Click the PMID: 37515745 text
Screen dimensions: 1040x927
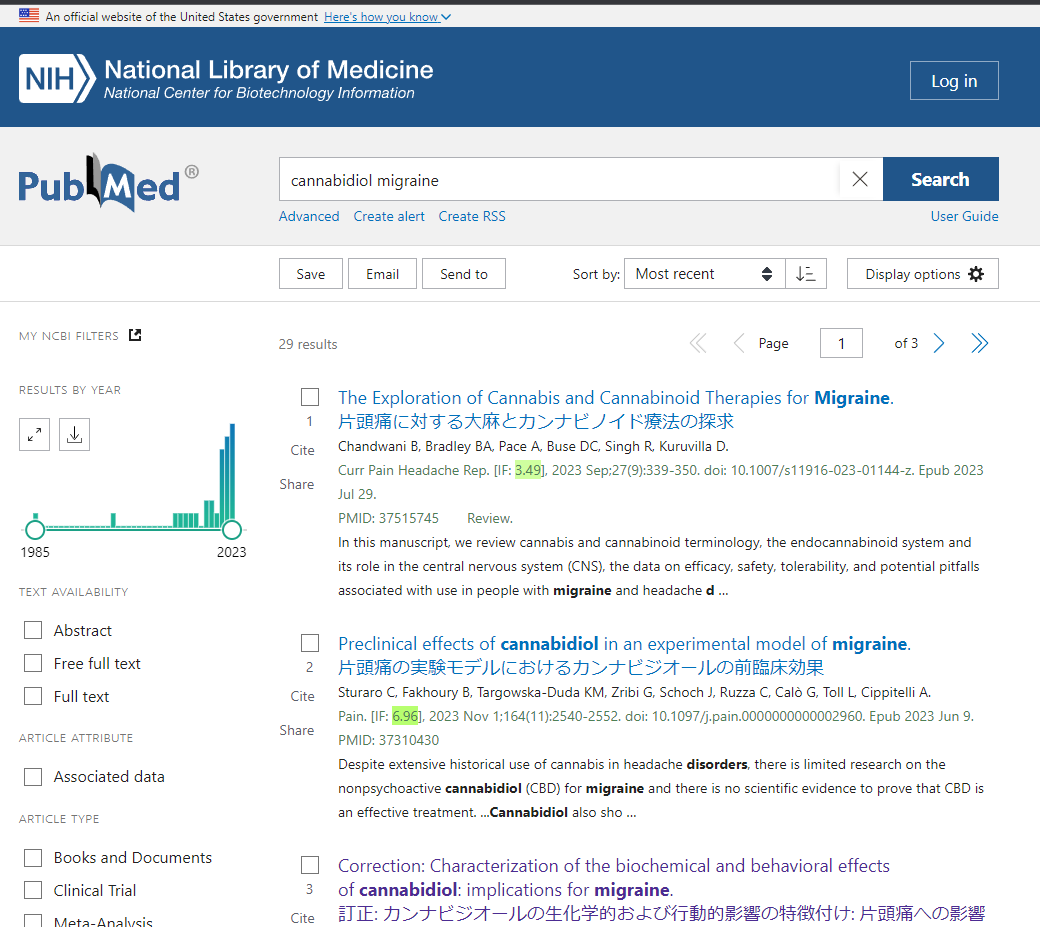pos(388,518)
